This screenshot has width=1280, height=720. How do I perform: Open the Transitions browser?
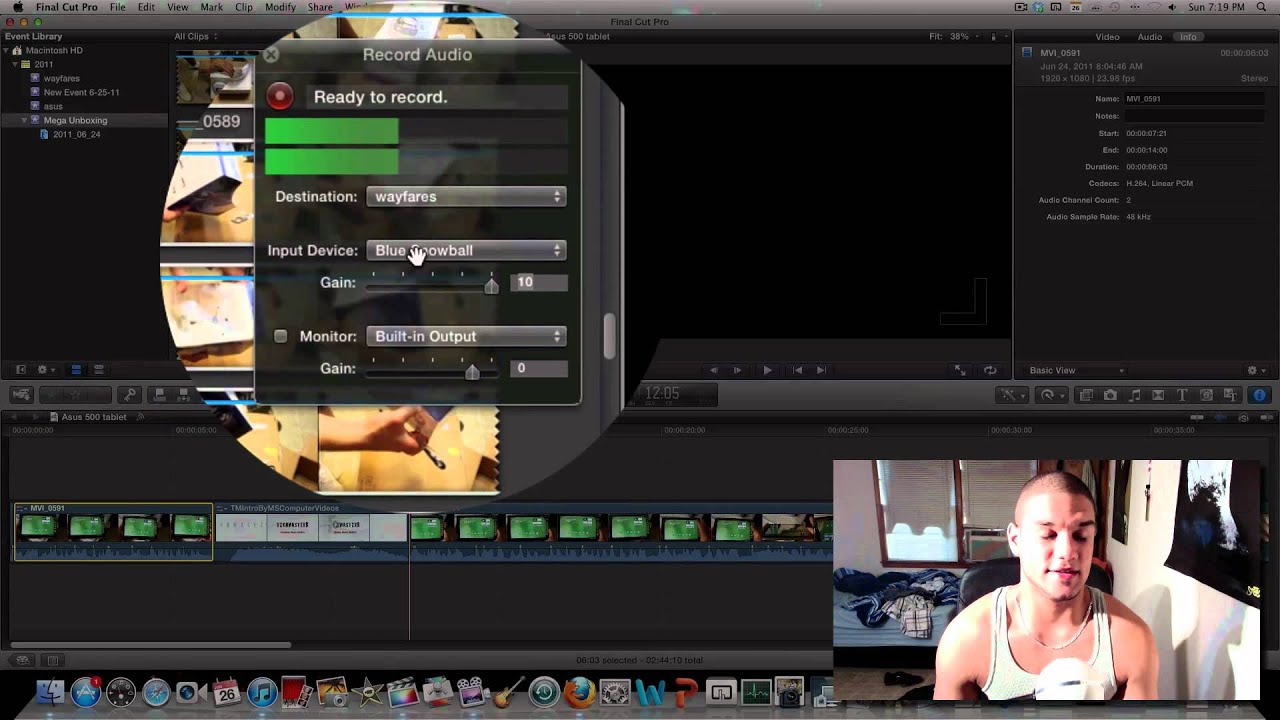pos(1158,395)
